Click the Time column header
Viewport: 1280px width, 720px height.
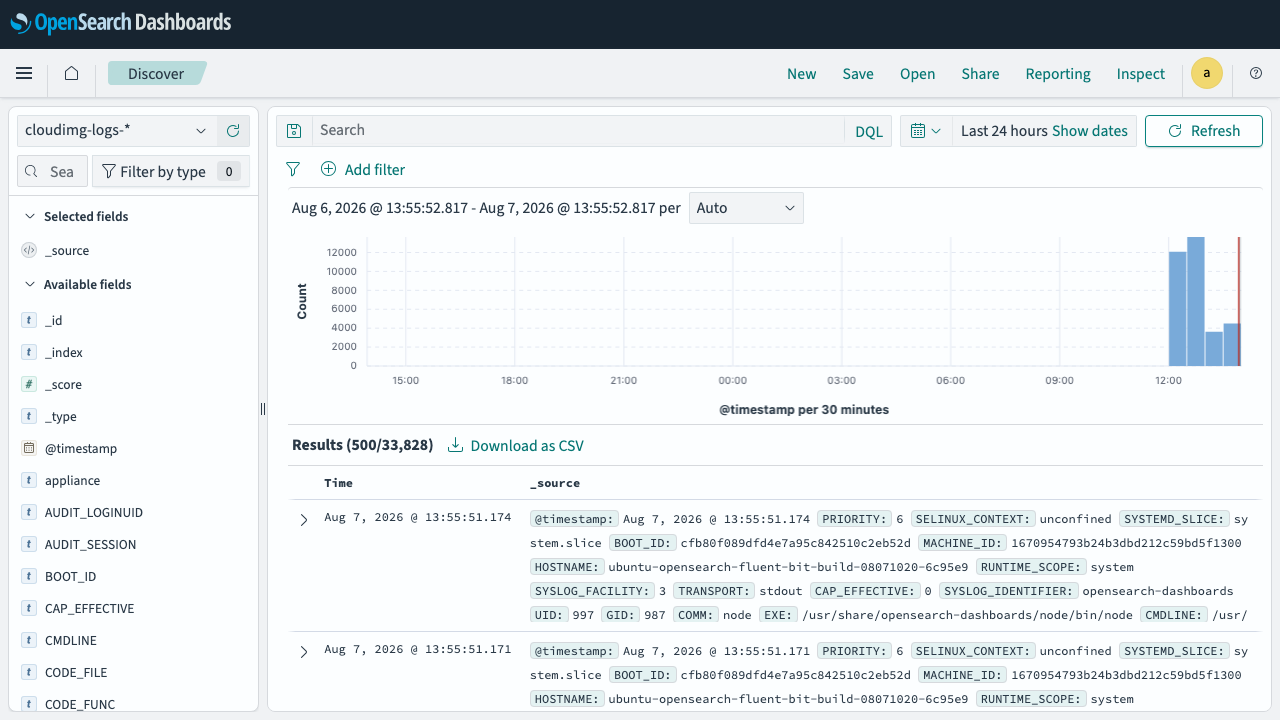(338, 483)
